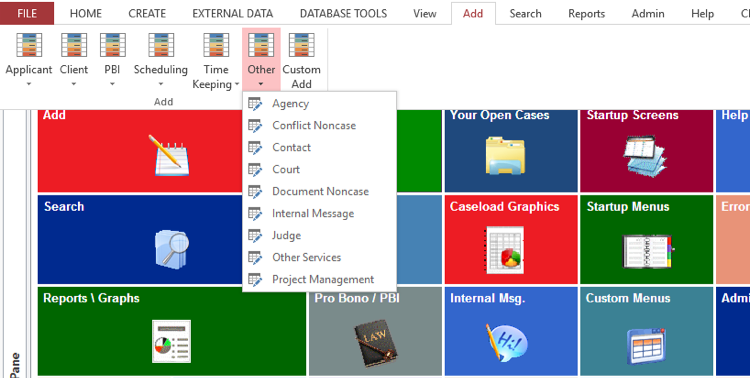Screen dimensions: 750x378
Task: Choose Internal Message in the Other menu
Action: click(x=320, y=213)
